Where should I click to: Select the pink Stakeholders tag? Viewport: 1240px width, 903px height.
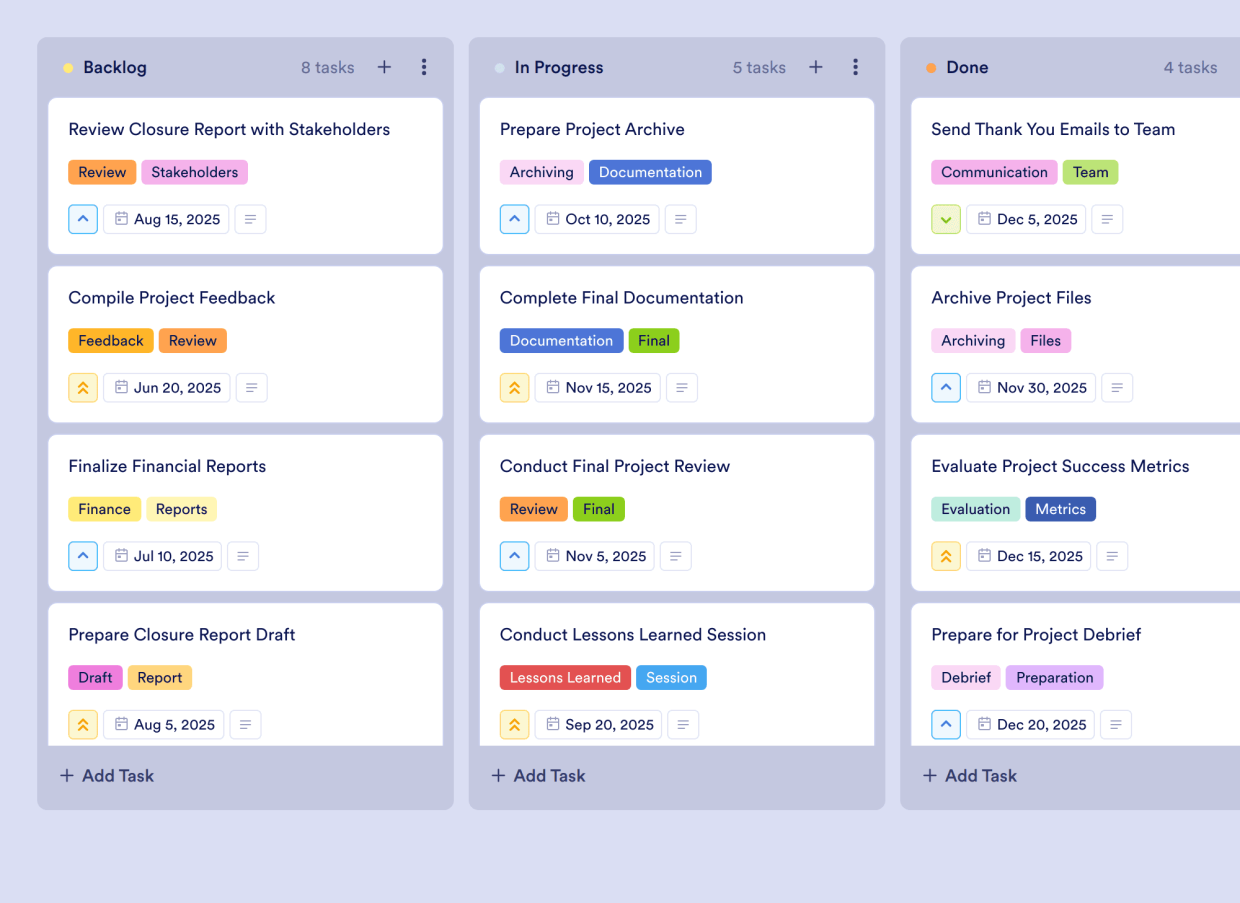(194, 172)
